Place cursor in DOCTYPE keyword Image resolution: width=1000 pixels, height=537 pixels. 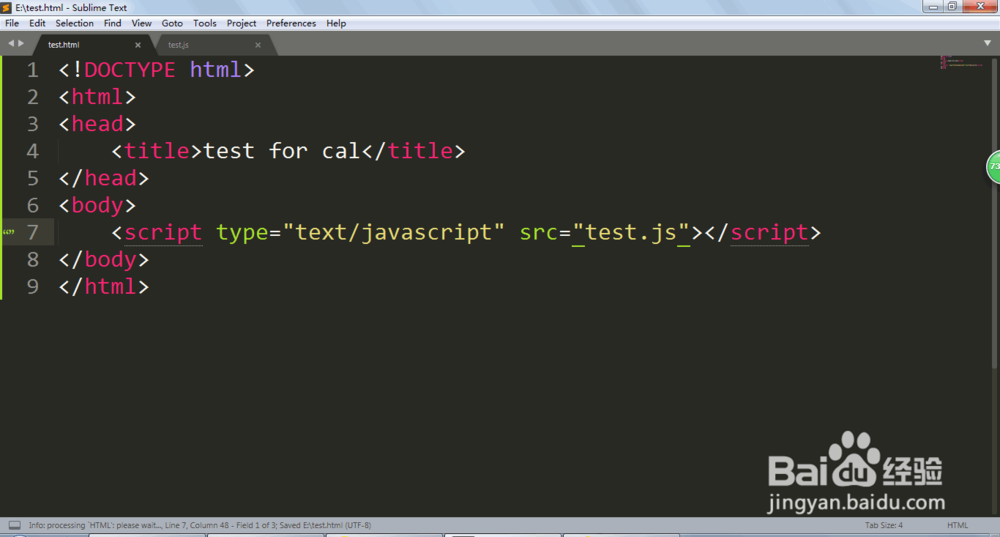[129, 70]
